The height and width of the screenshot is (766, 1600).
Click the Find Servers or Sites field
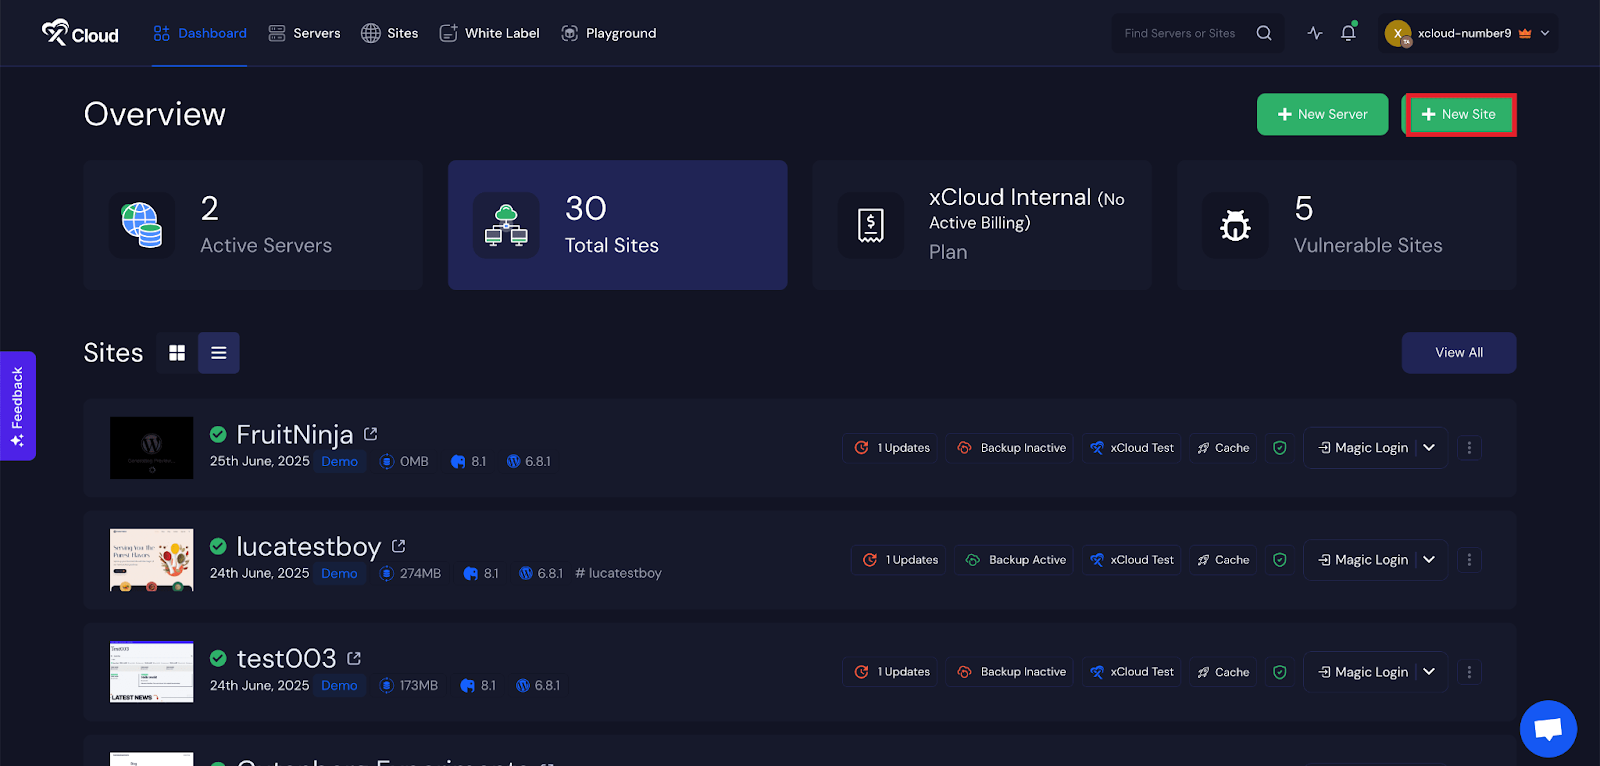[x=1180, y=33]
